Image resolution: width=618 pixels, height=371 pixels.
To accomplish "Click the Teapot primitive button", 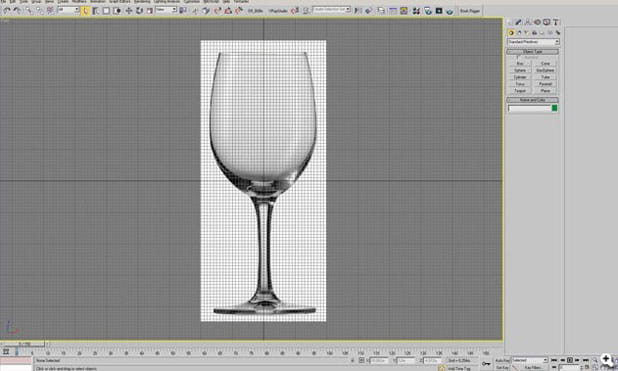I will [x=520, y=91].
